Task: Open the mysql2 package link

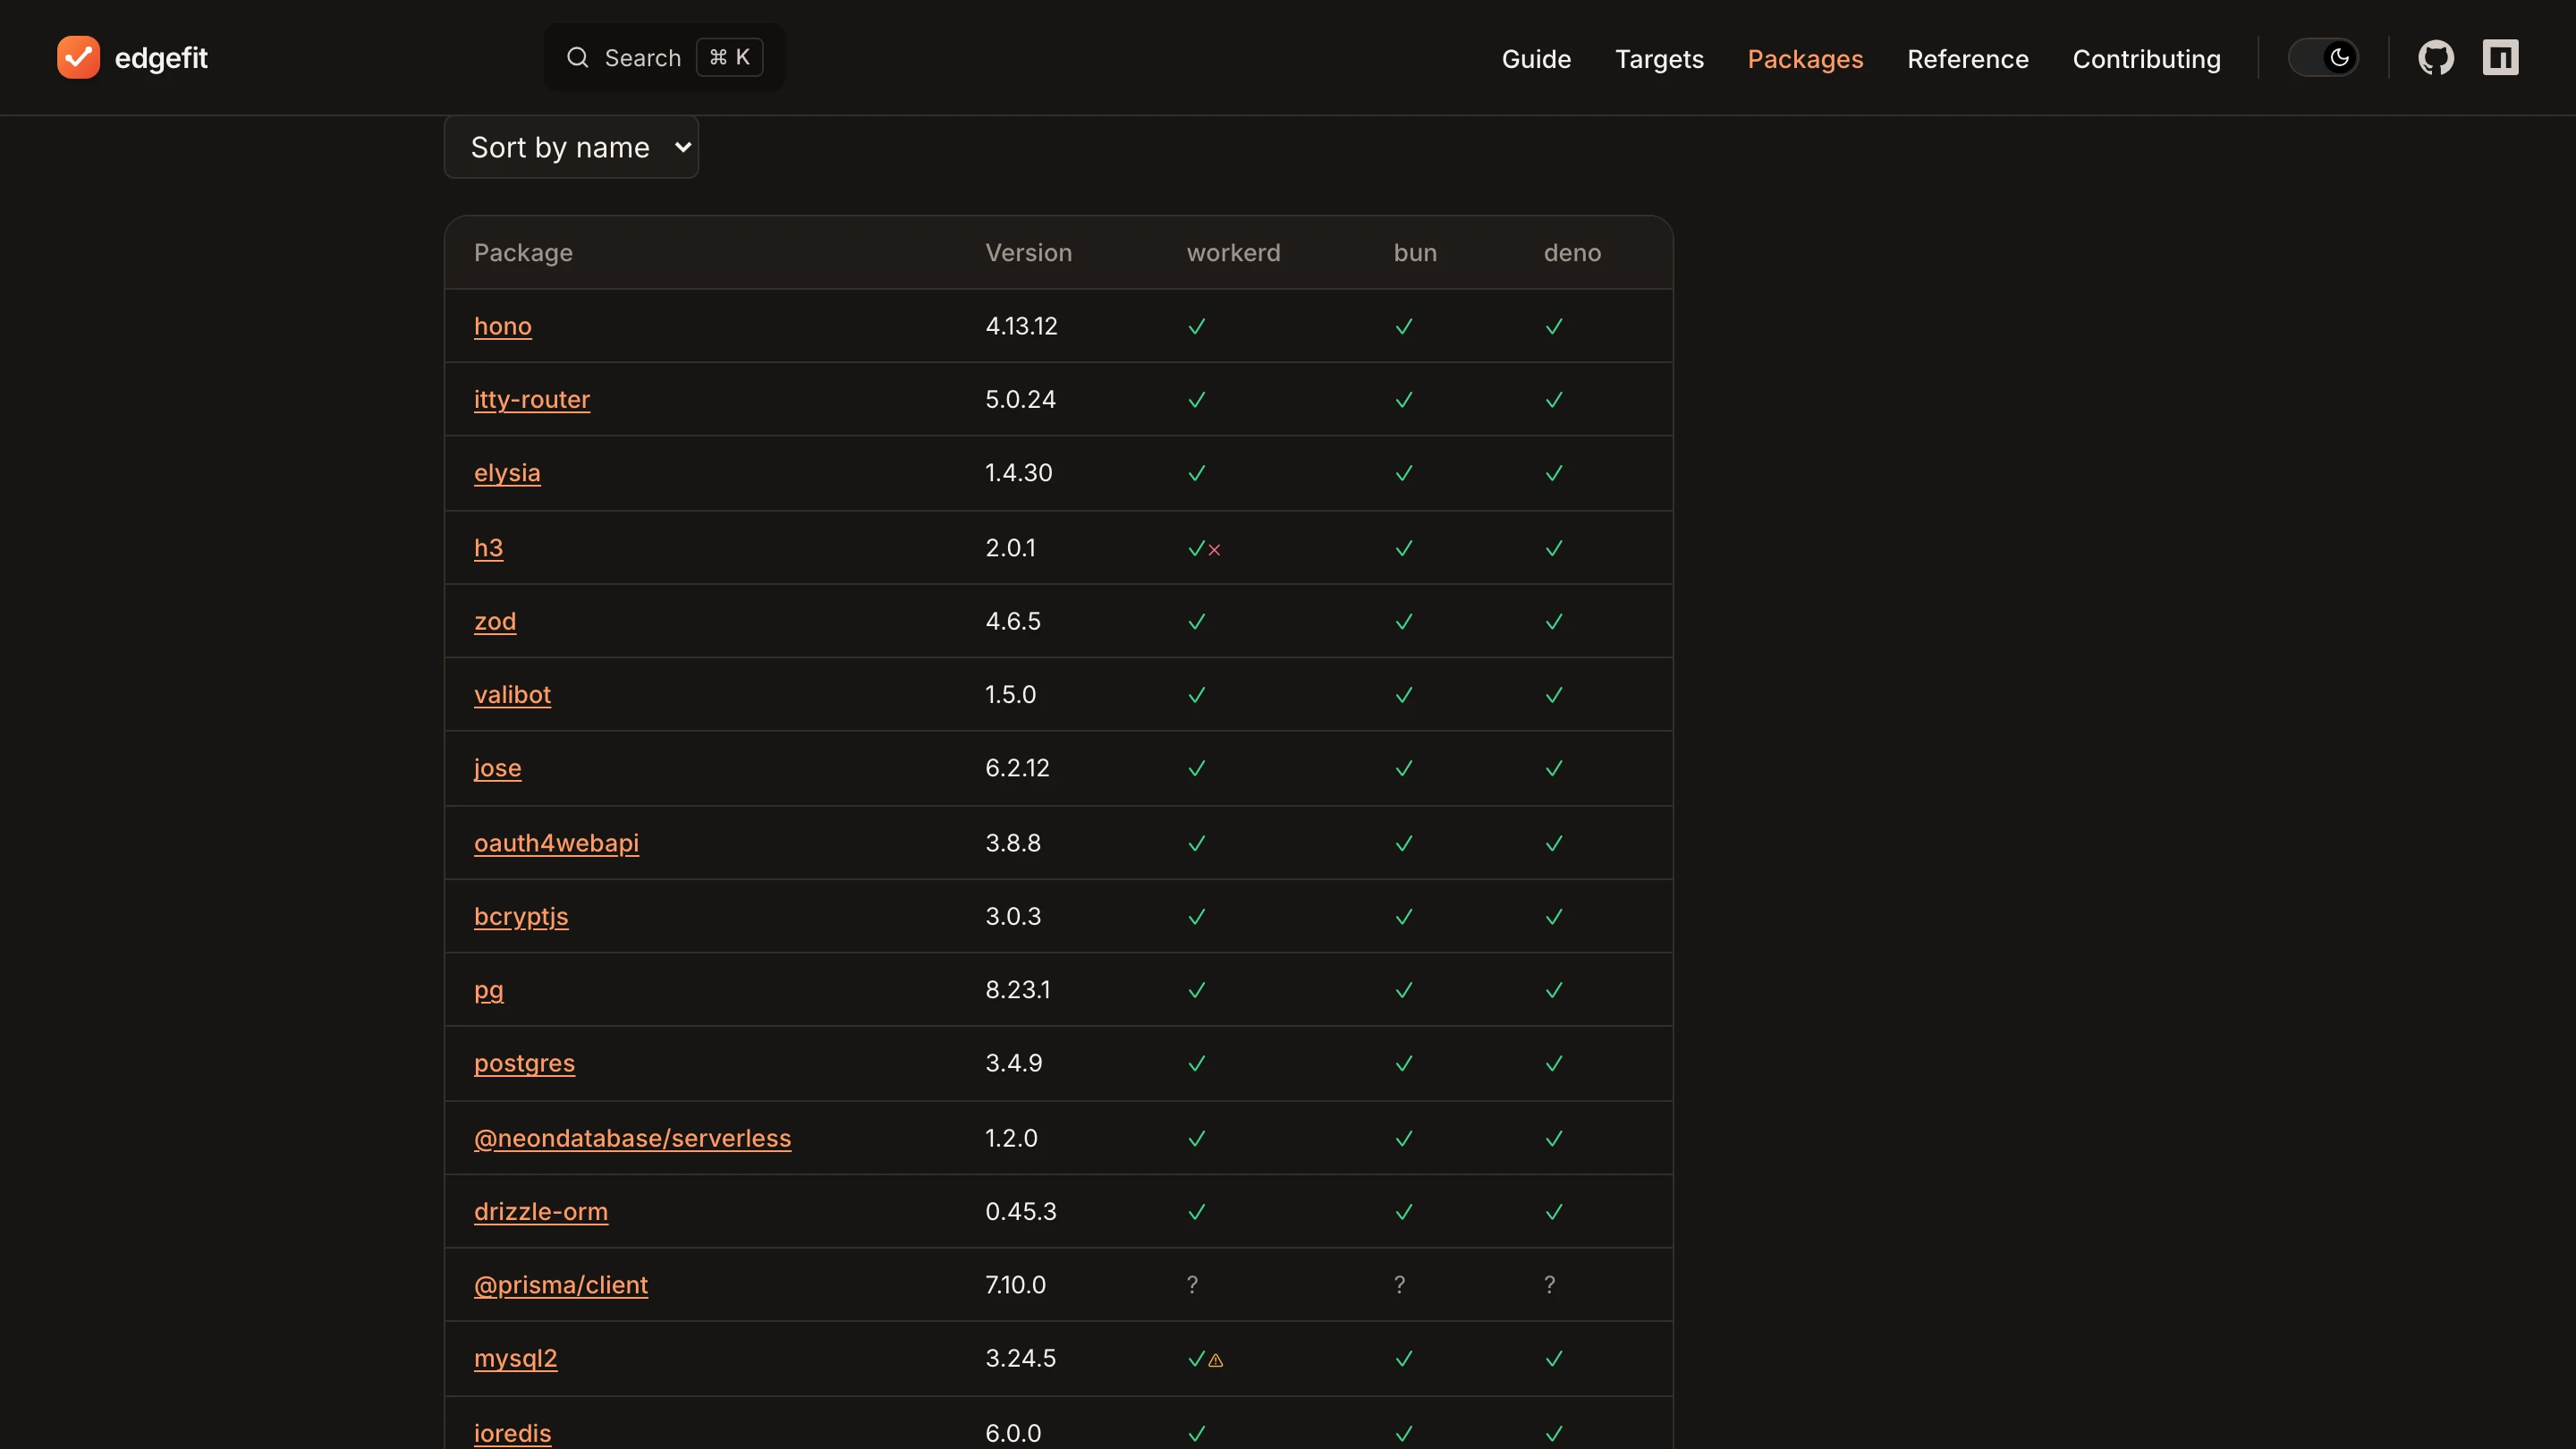Action: coord(516,1357)
